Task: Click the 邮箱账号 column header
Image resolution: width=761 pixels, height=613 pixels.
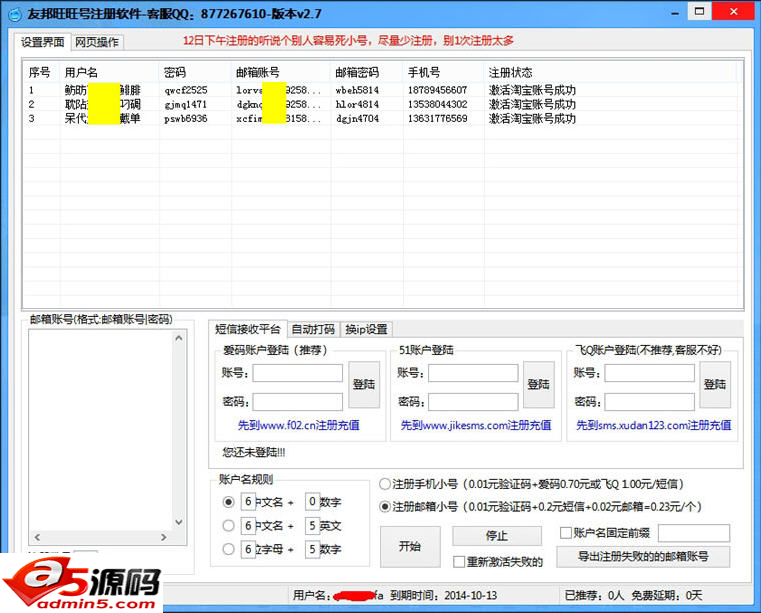Action: 281,73
